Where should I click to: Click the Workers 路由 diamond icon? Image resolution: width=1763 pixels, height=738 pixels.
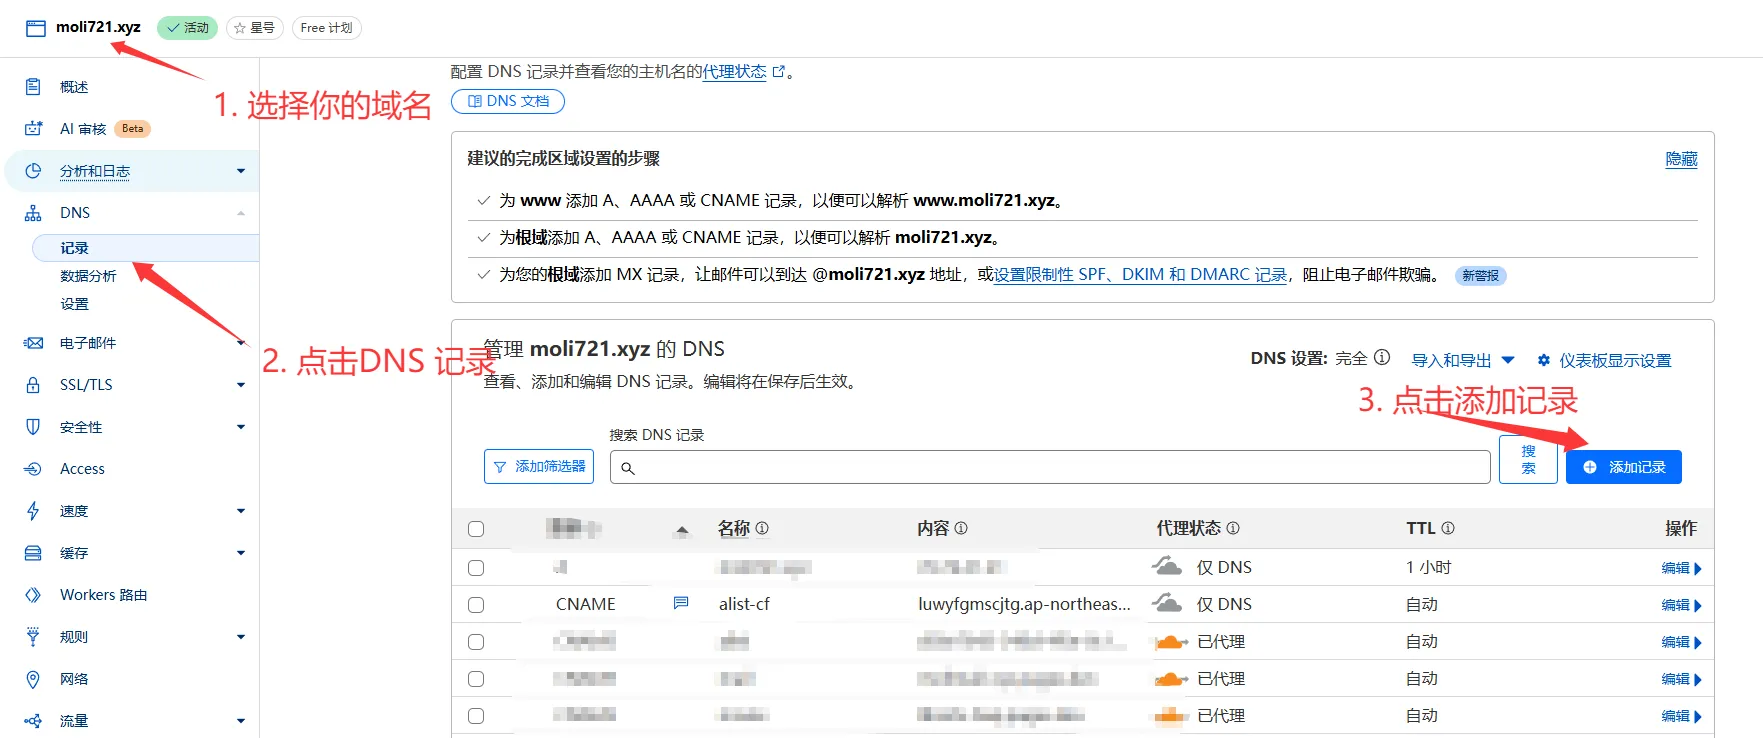33,595
